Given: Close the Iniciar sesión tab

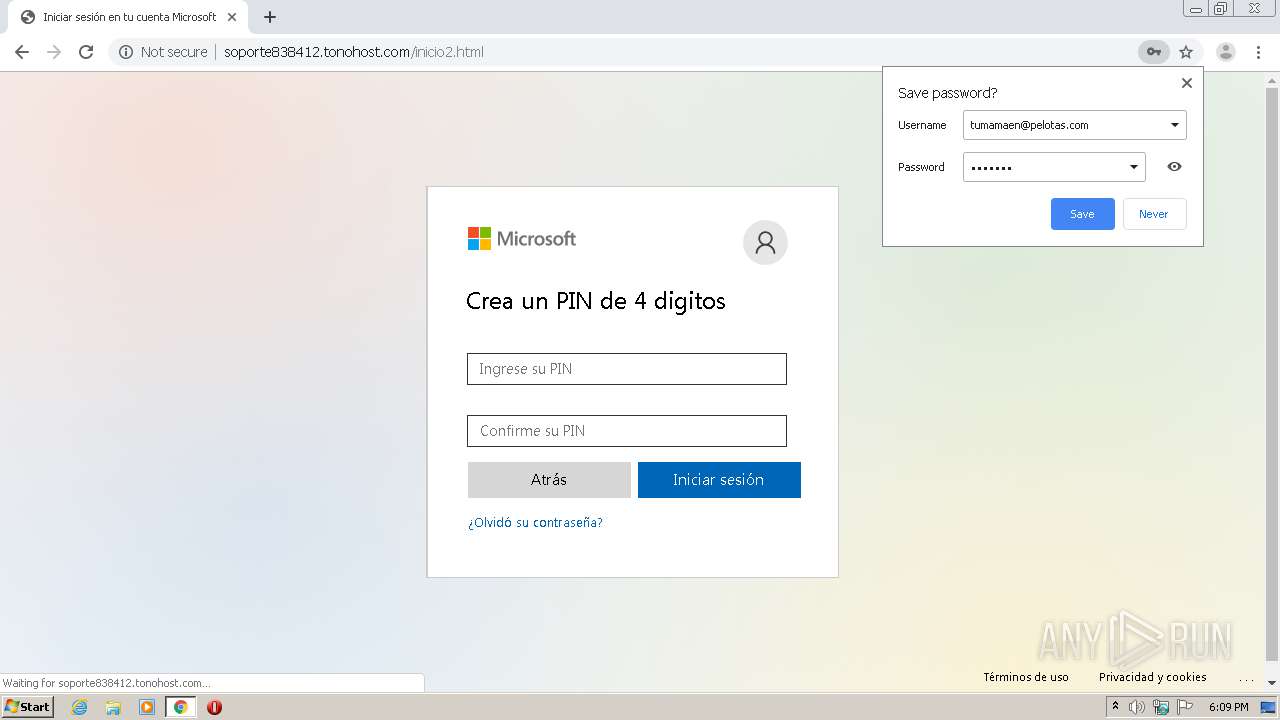Looking at the screenshot, I should [232, 17].
